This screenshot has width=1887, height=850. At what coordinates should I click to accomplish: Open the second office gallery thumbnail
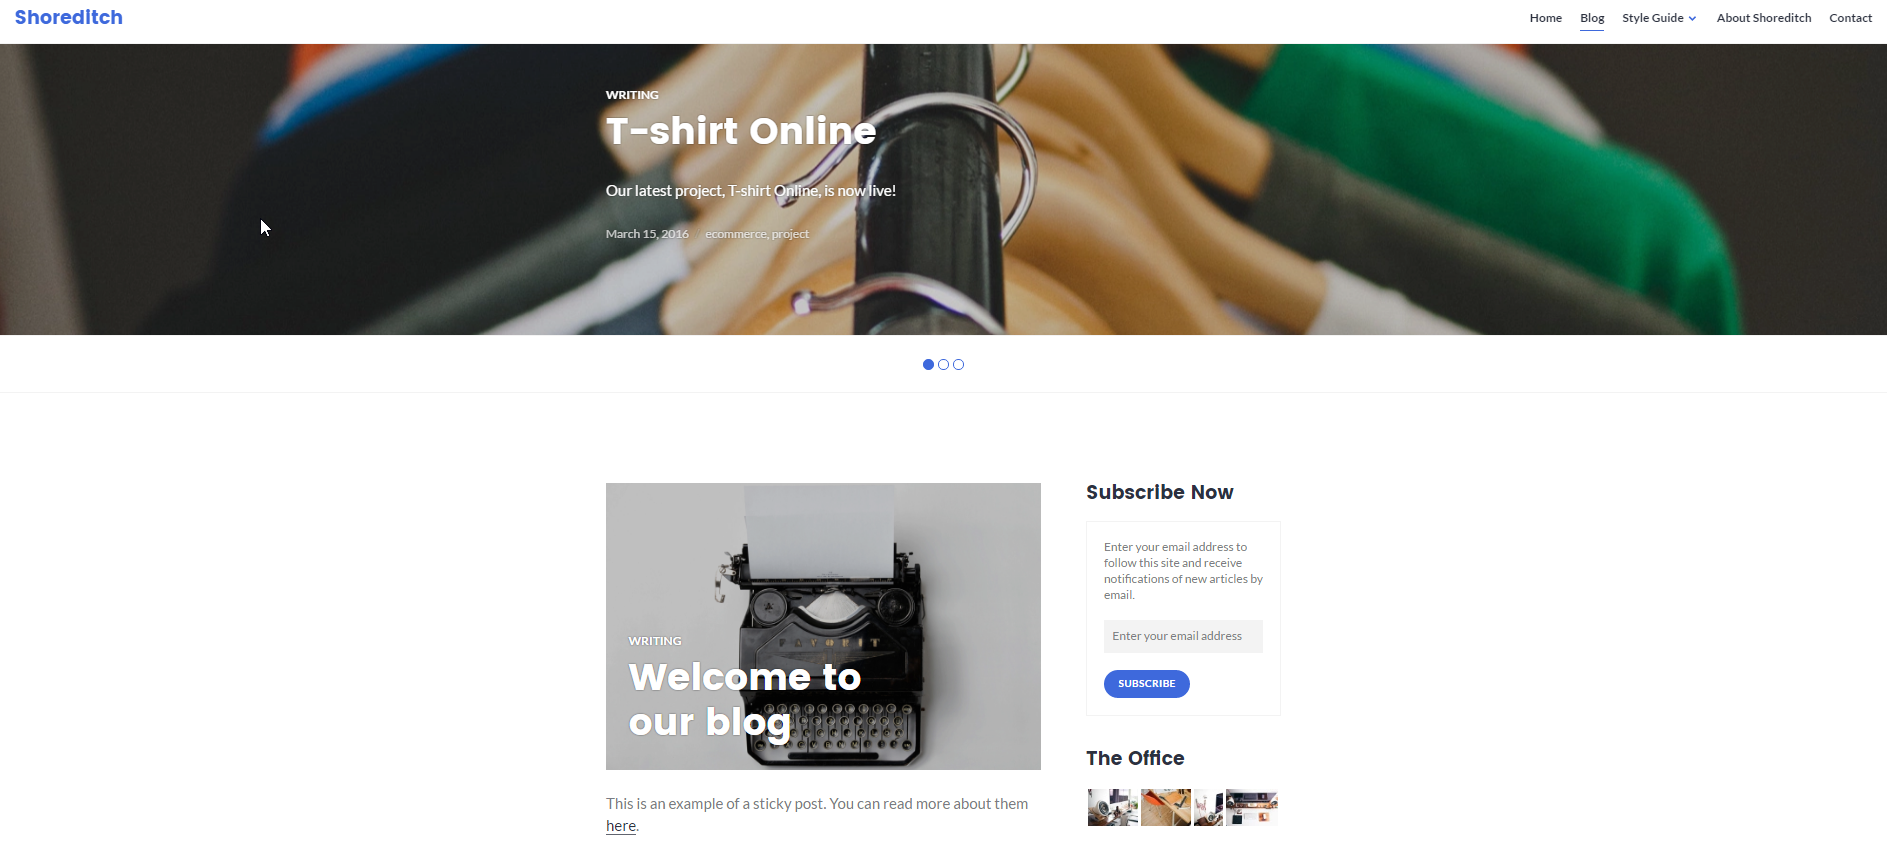click(x=1166, y=807)
